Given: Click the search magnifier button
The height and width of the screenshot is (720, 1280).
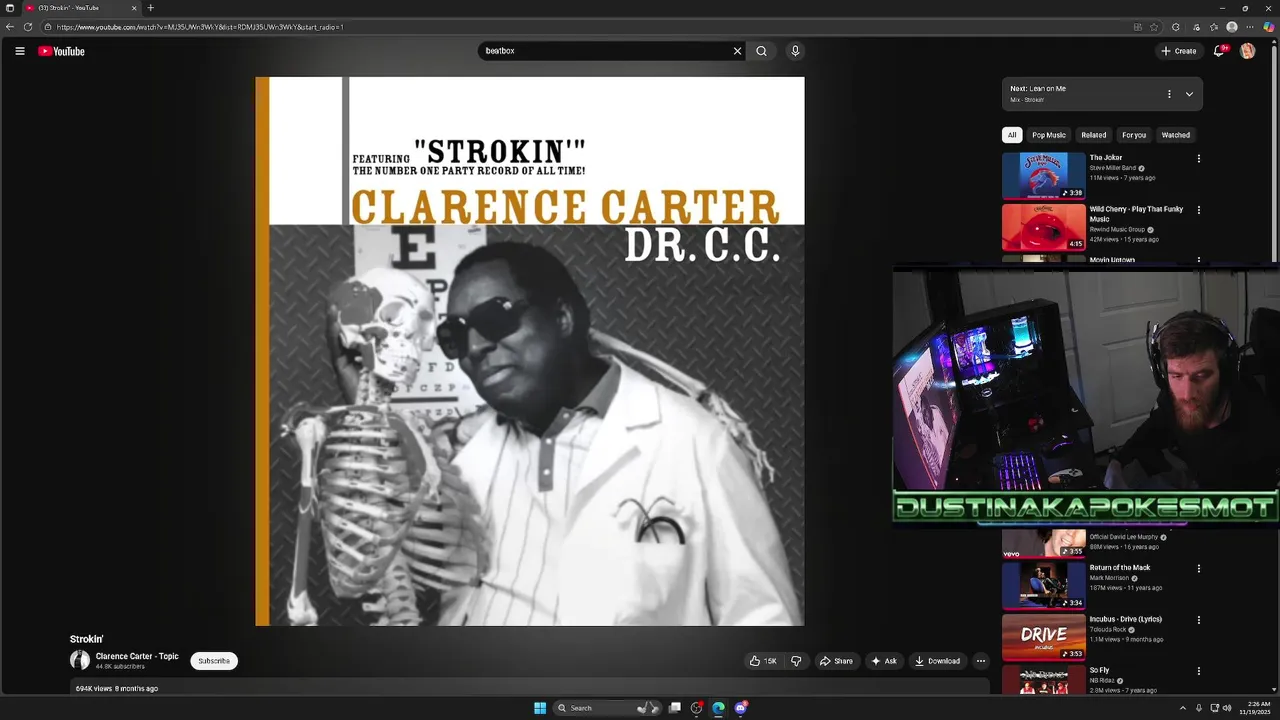Looking at the screenshot, I should 762,51.
